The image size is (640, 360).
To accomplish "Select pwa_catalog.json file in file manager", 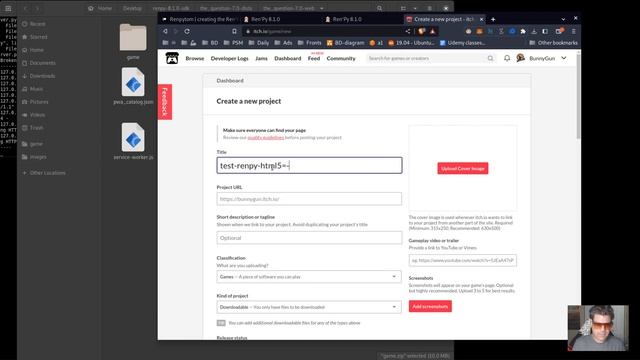I will [133, 87].
